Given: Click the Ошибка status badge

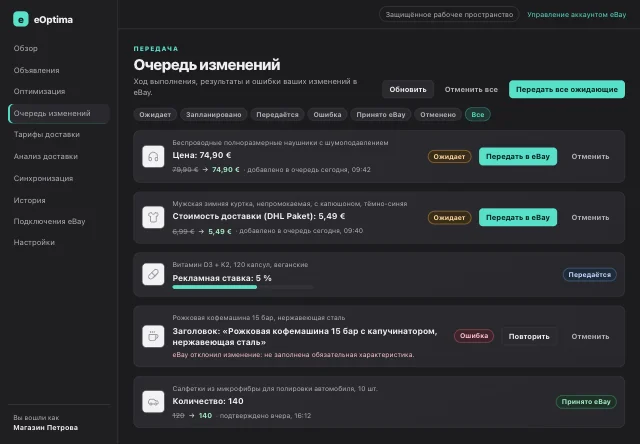Looking at the screenshot, I should coord(474,336).
